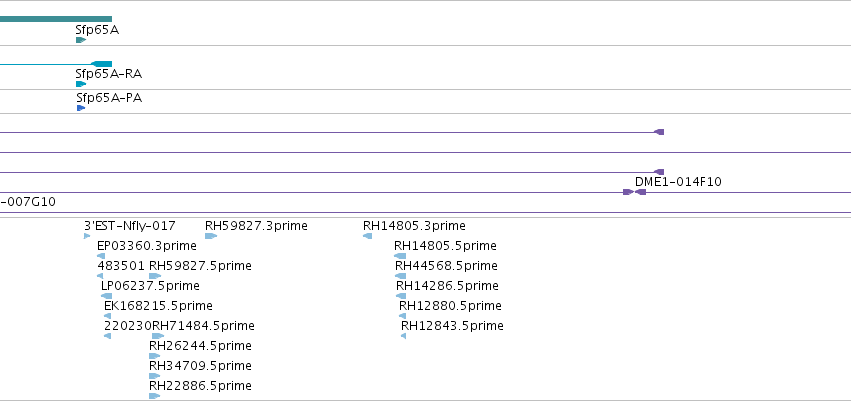Screen dimensions: 851x401
Task: Select the RH14805.5prime feature glyph
Action: pos(400,256)
